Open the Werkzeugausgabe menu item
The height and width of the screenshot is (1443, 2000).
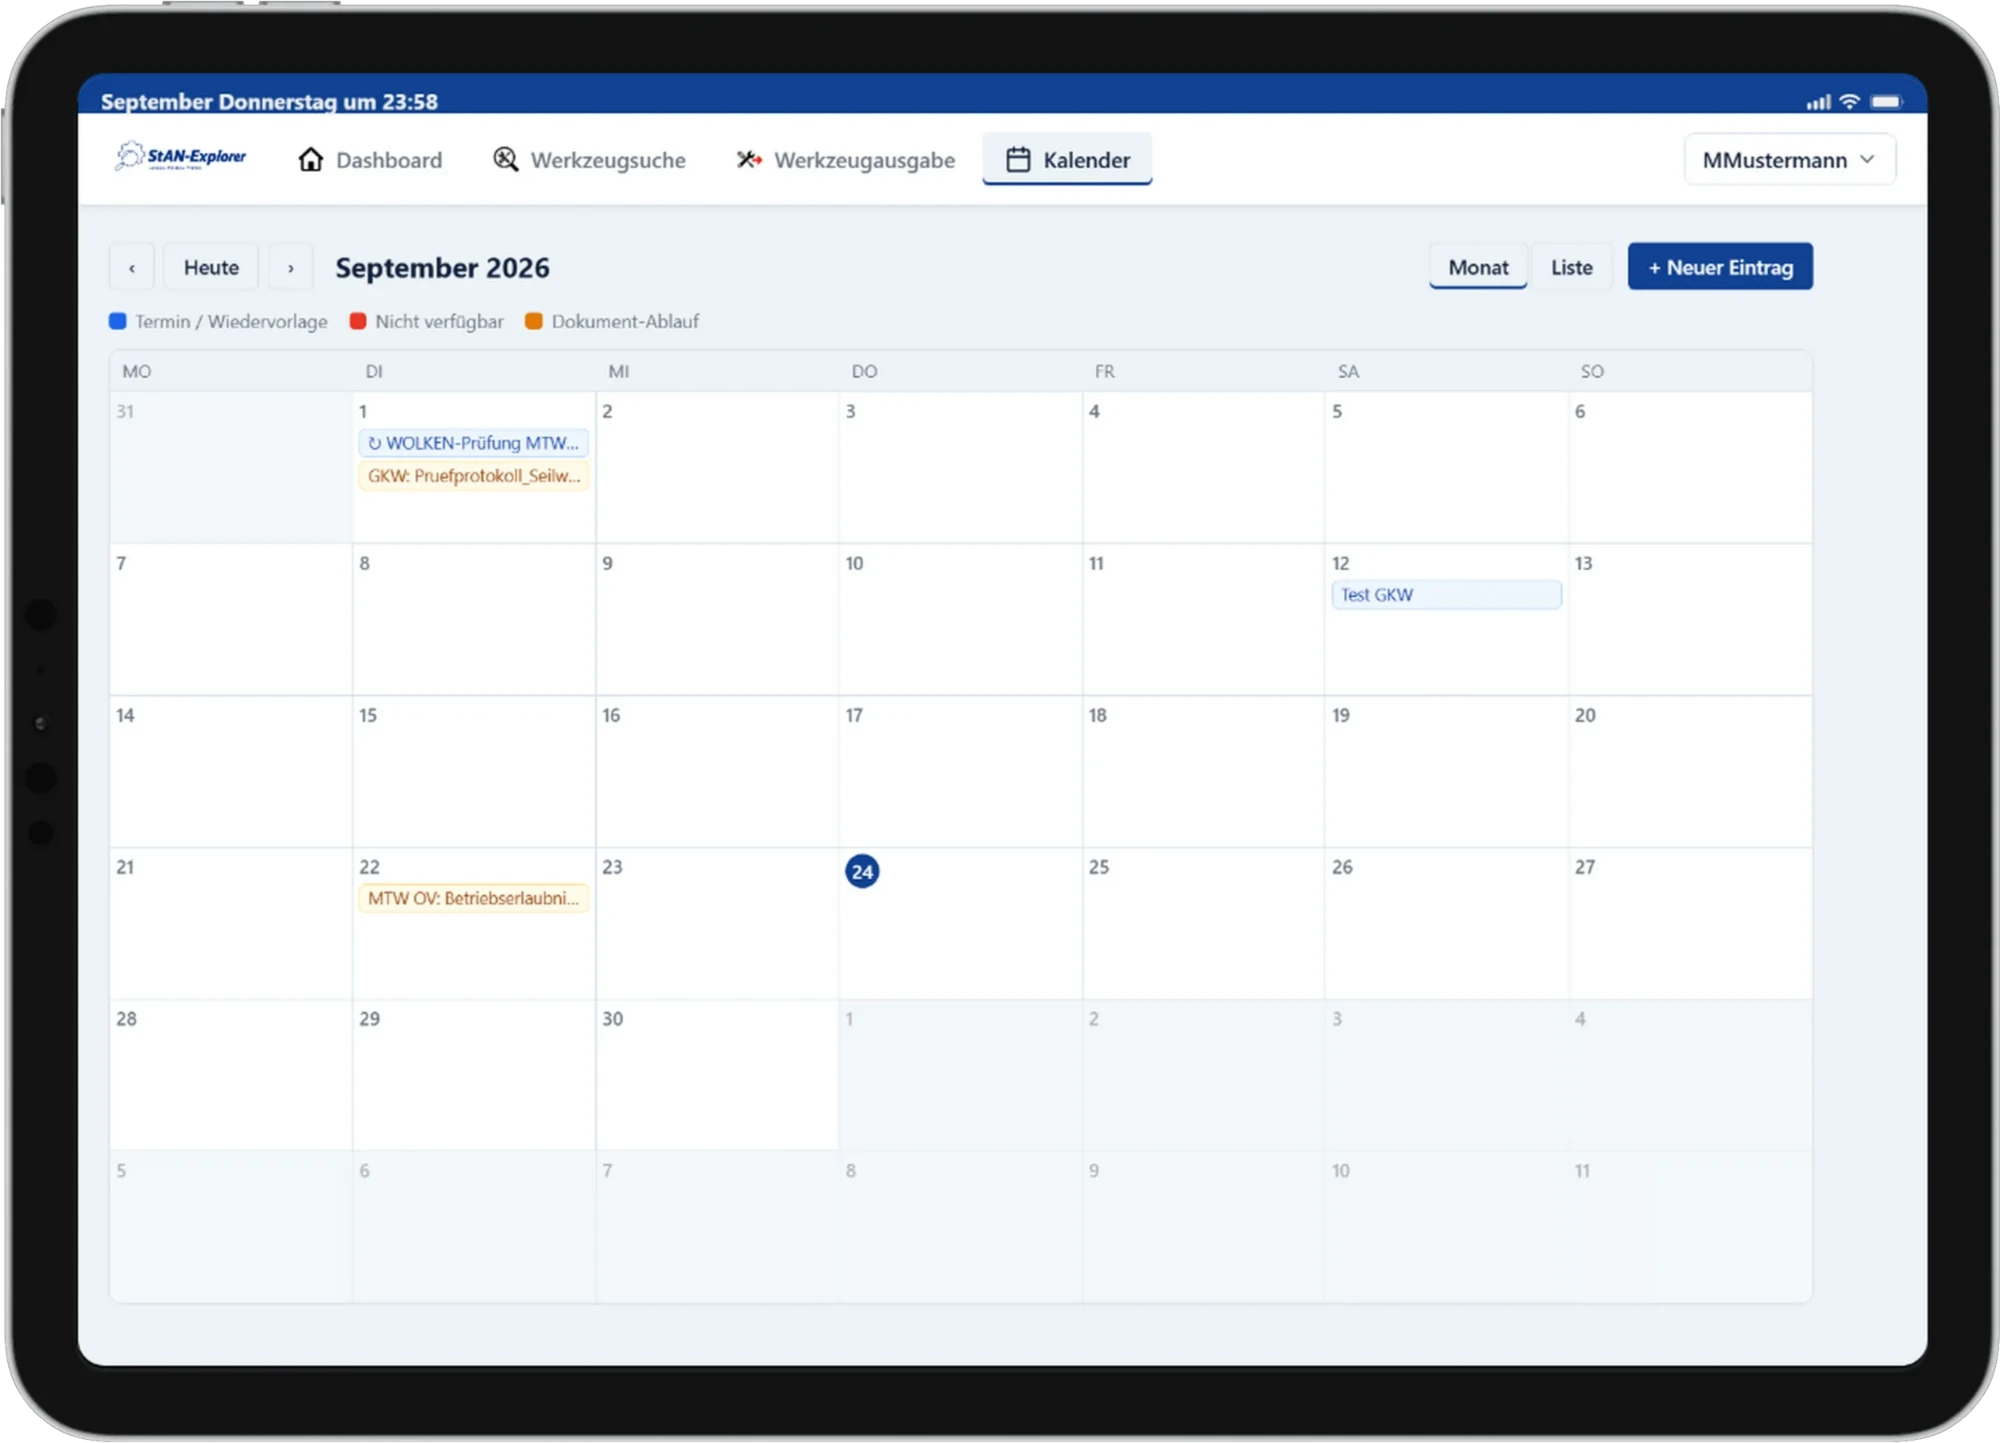(x=846, y=160)
